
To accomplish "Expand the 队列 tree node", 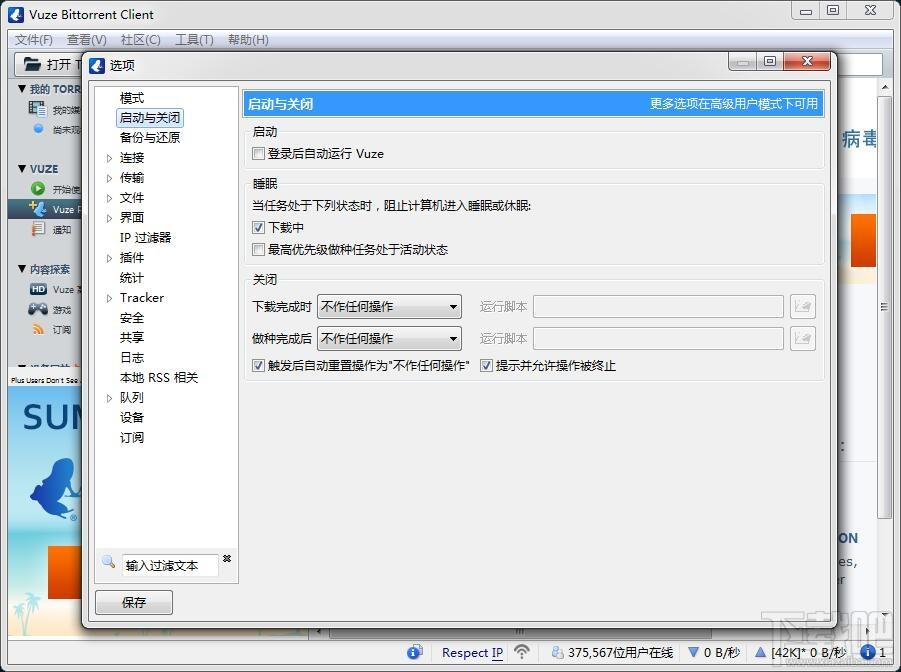I will [109, 398].
